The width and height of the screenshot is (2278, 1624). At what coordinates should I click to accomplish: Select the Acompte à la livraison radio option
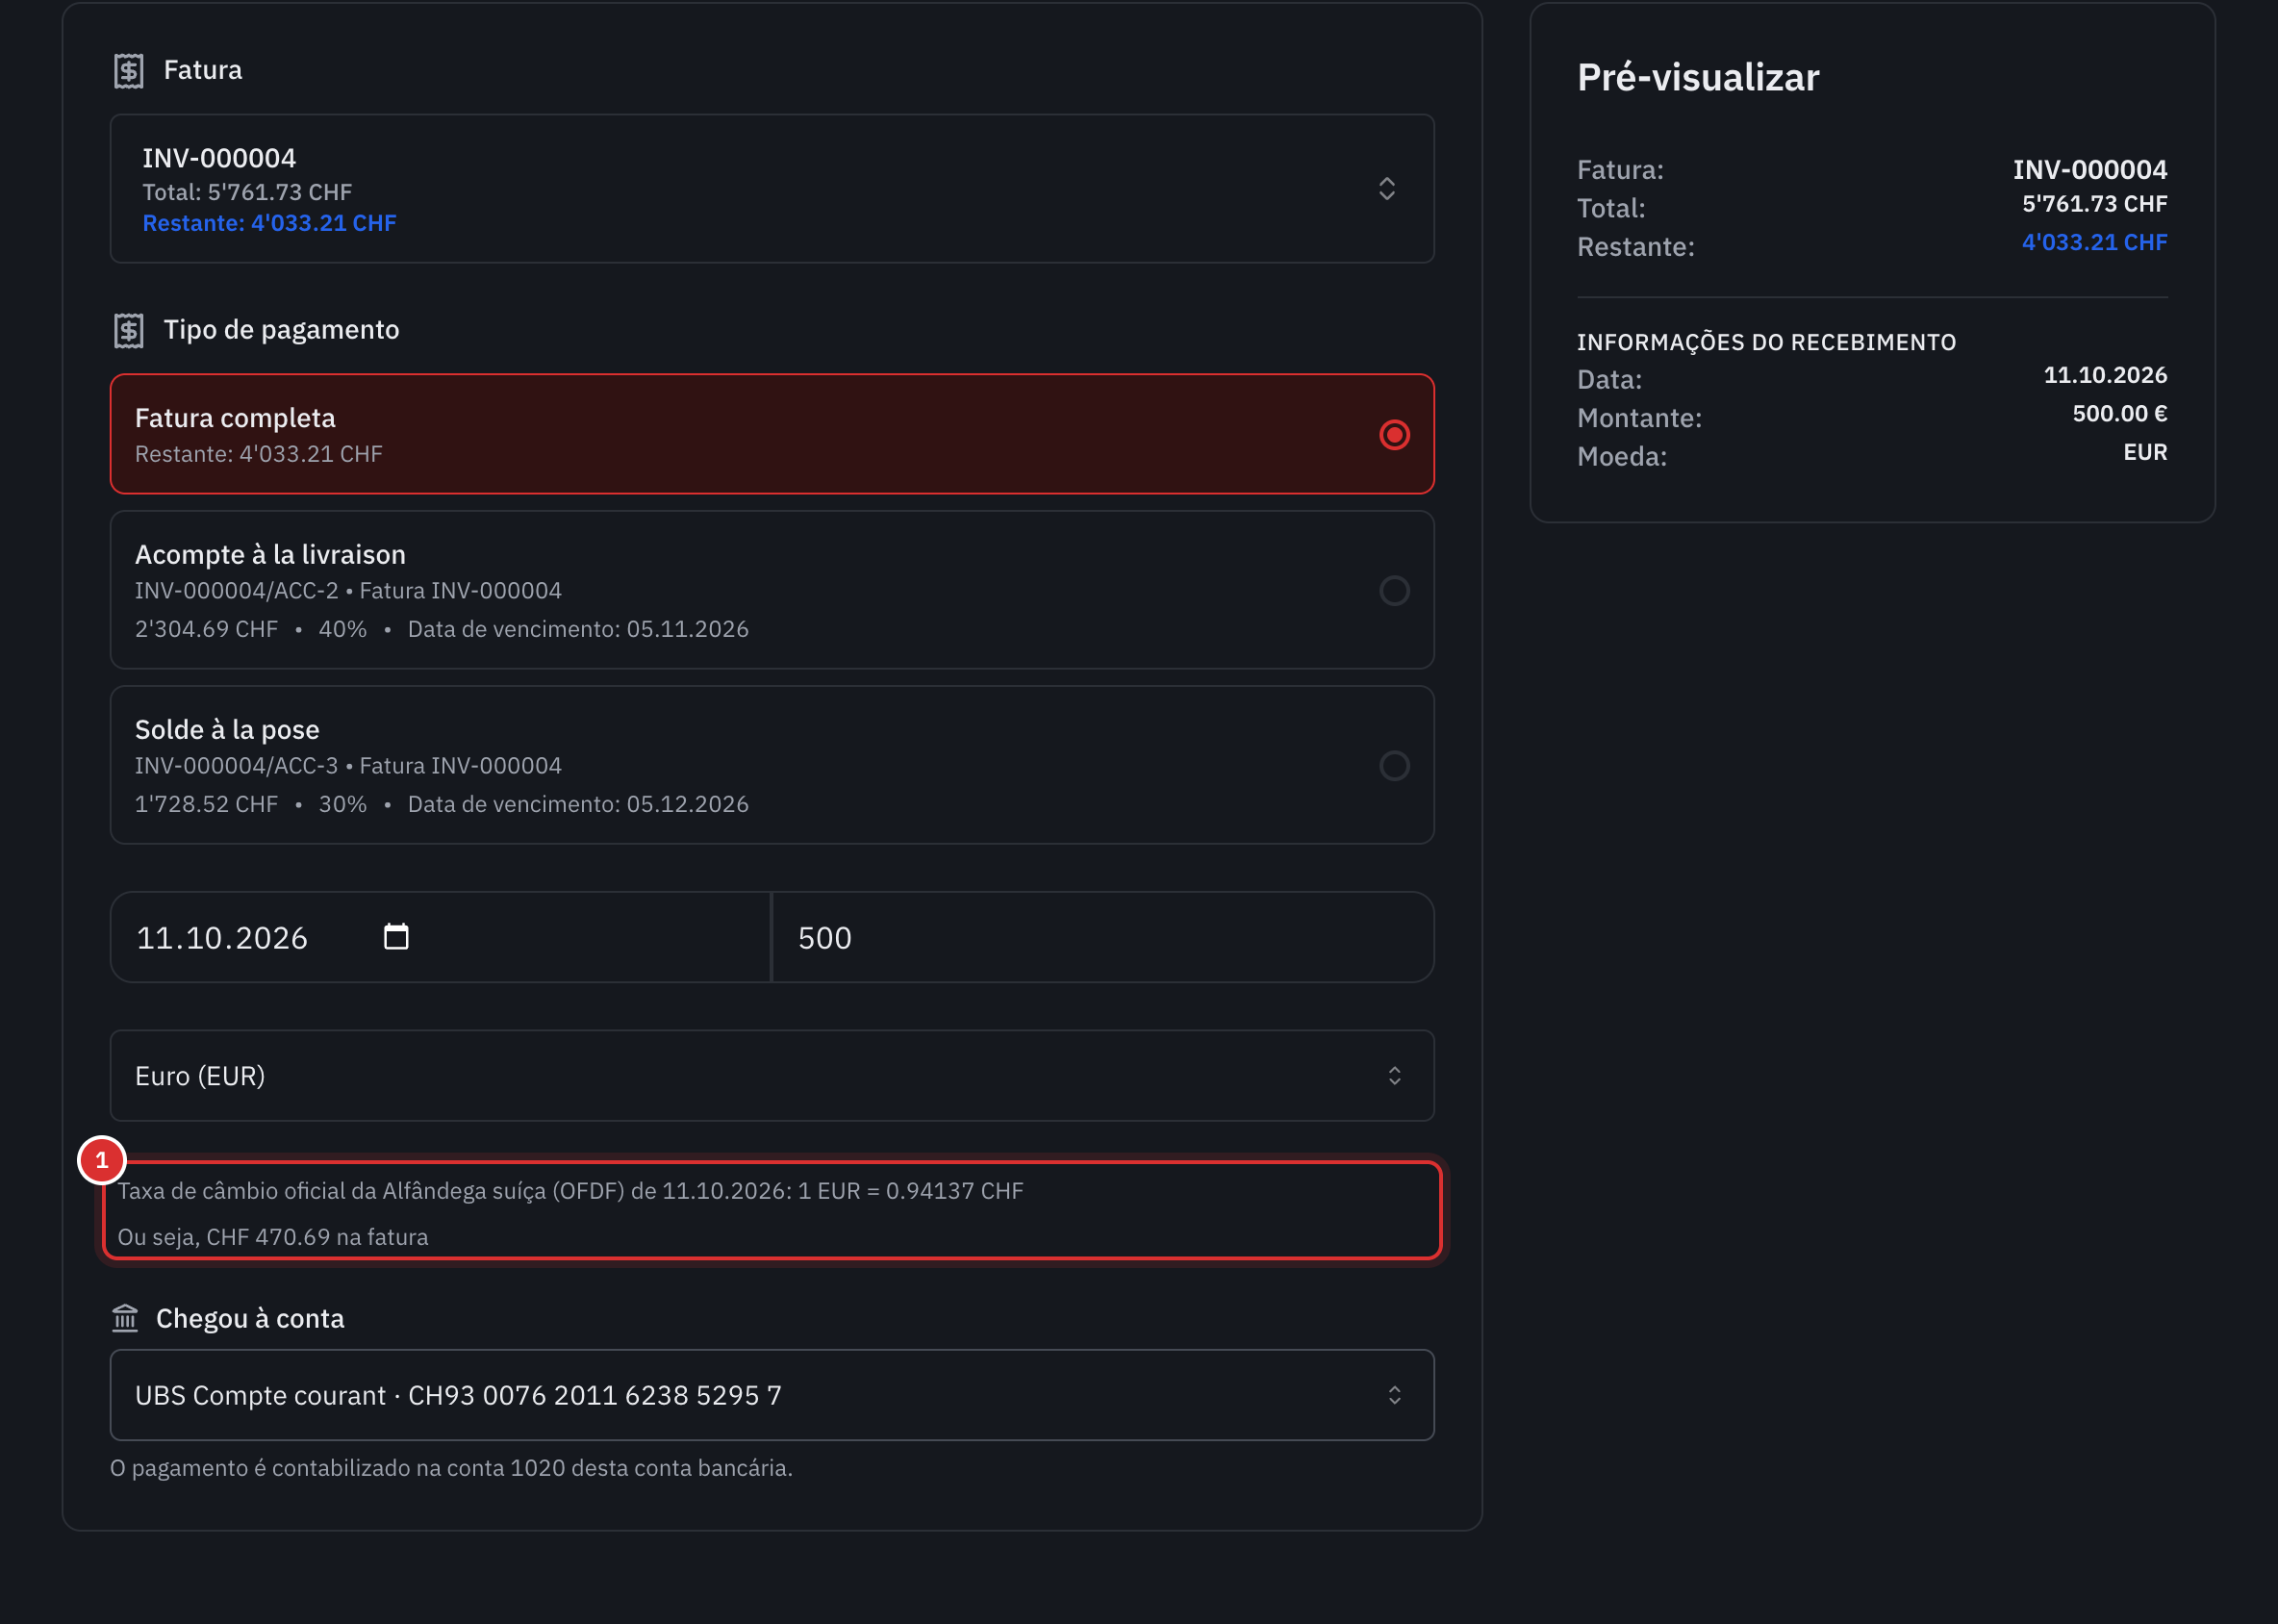click(x=1394, y=591)
